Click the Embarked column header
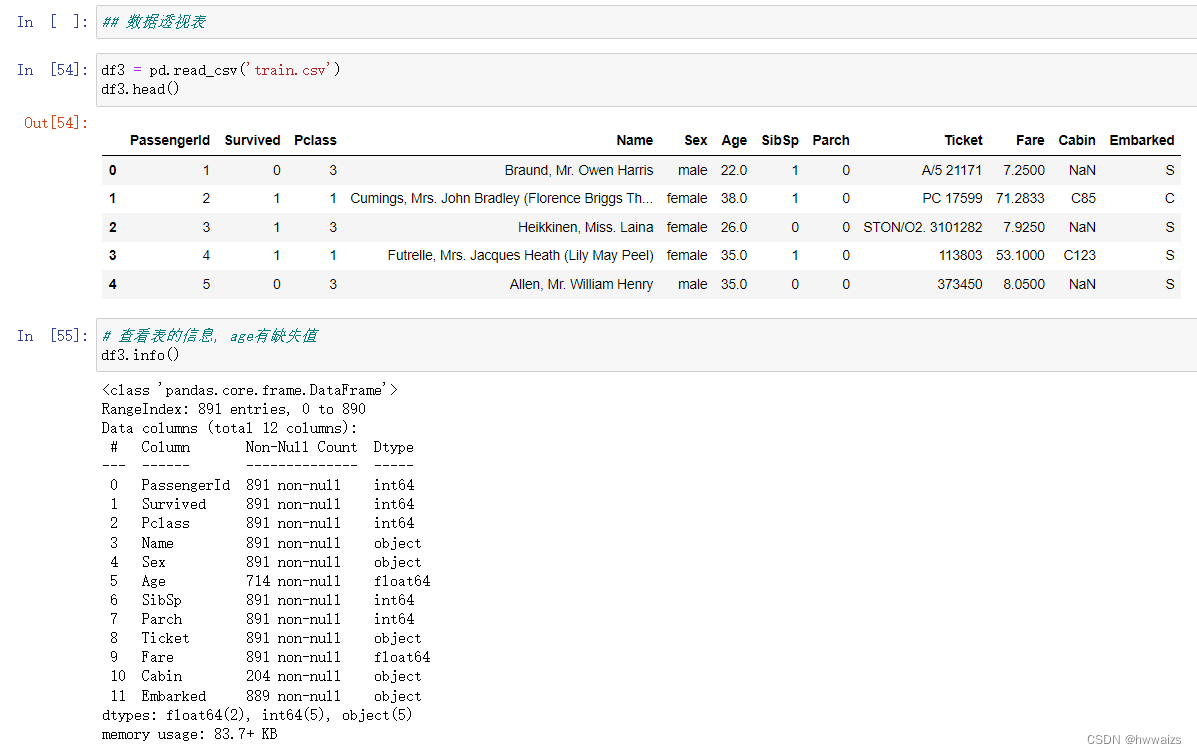The height and width of the screenshot is (754, 1197). point(1141,140)
